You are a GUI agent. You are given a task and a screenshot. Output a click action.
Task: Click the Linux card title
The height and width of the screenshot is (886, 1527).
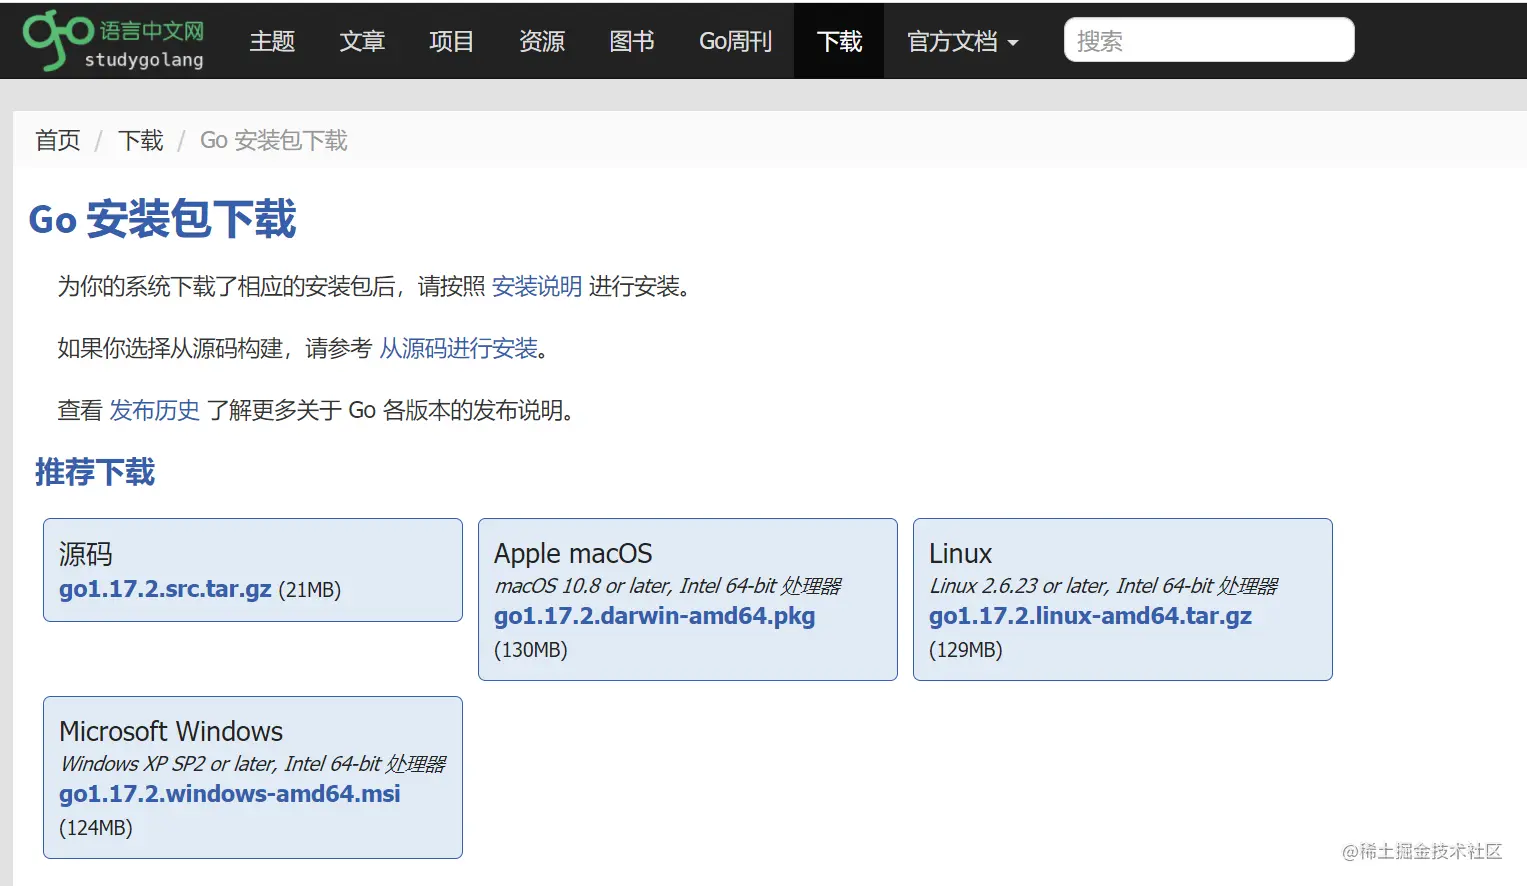pos(960,554)
